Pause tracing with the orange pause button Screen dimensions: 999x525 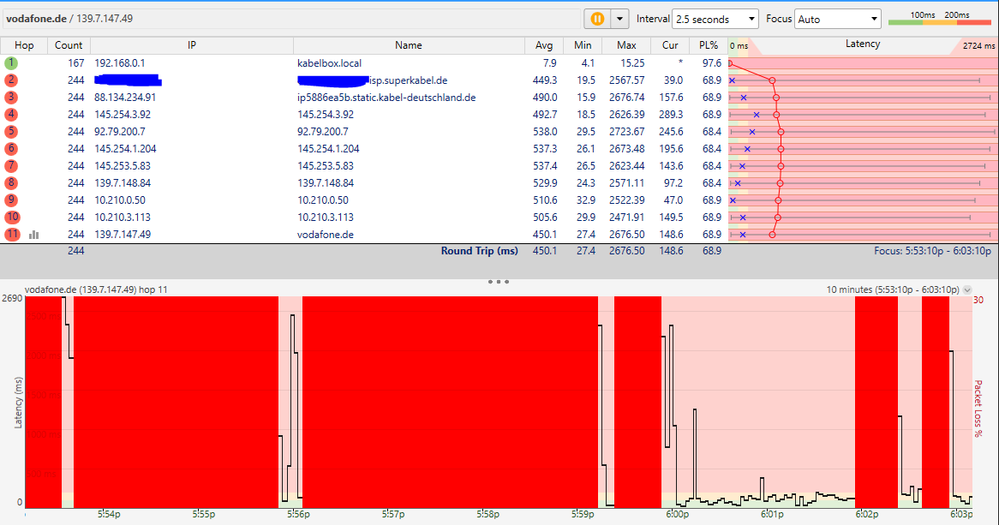598,19
